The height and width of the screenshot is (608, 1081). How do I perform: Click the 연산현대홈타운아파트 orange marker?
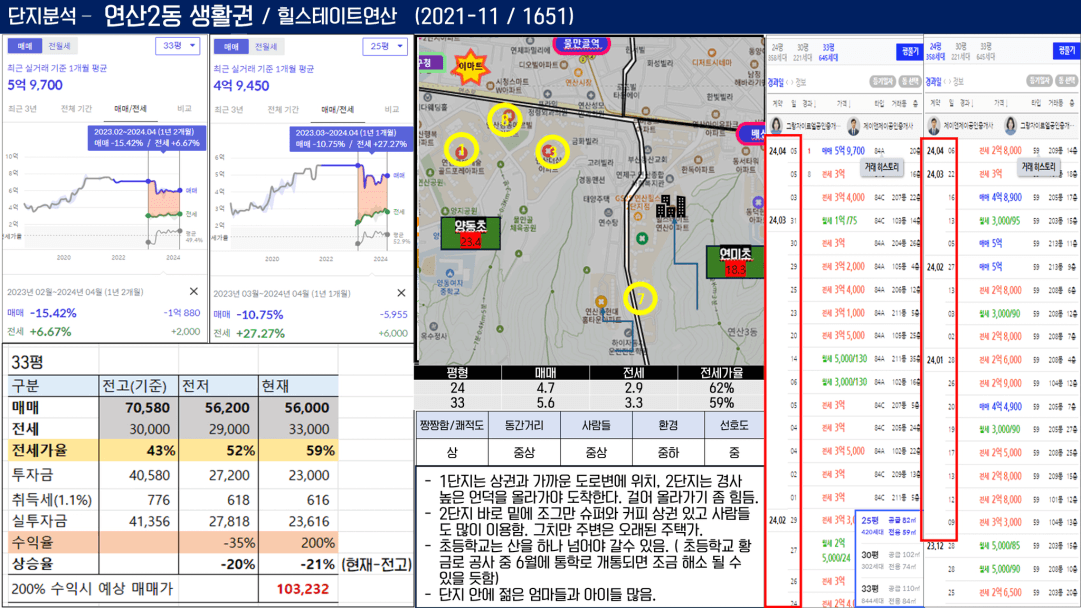[601, 301]
